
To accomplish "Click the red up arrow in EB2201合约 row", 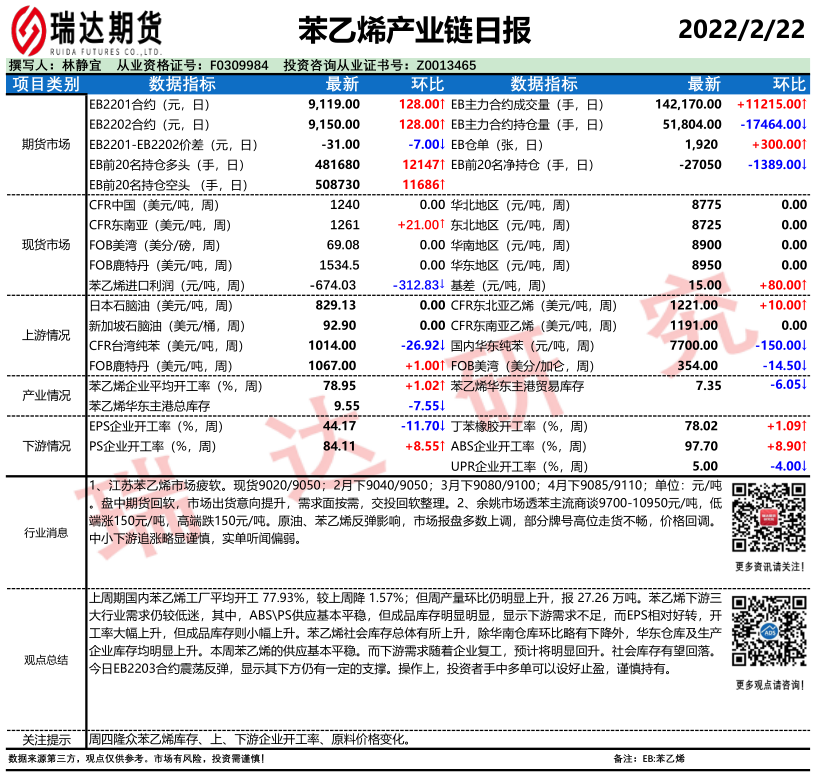I will click(x=442, y=104).
